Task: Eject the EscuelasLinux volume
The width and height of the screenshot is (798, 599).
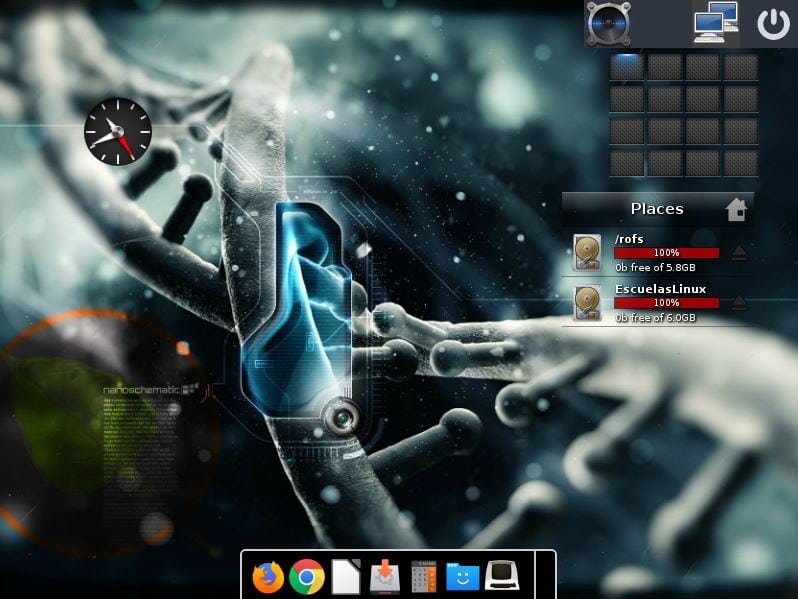Action: pyautogui.click(x=739, y=303)
